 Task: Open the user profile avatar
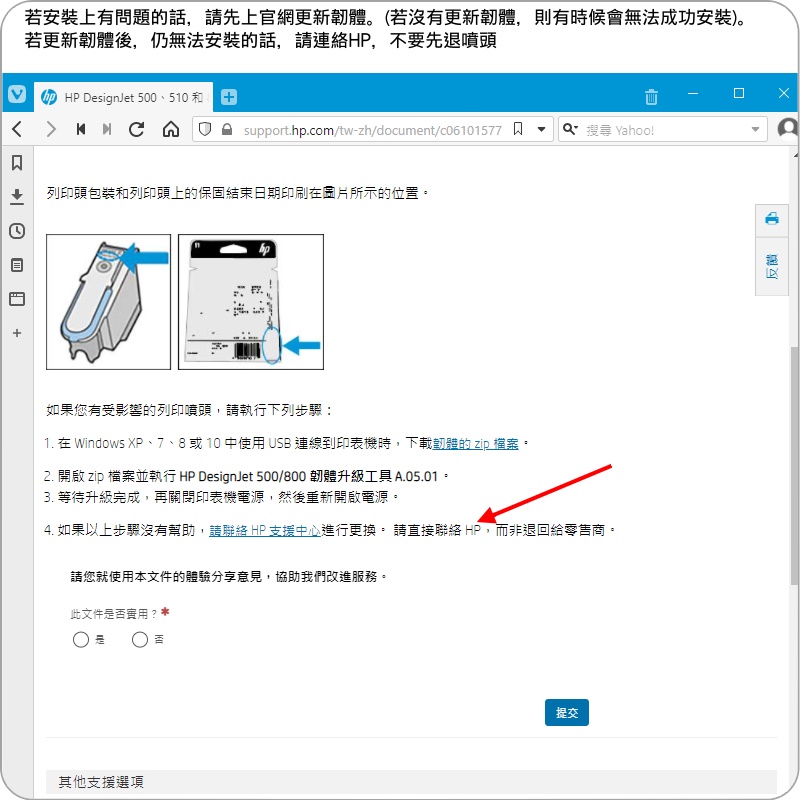click(788, 129)
